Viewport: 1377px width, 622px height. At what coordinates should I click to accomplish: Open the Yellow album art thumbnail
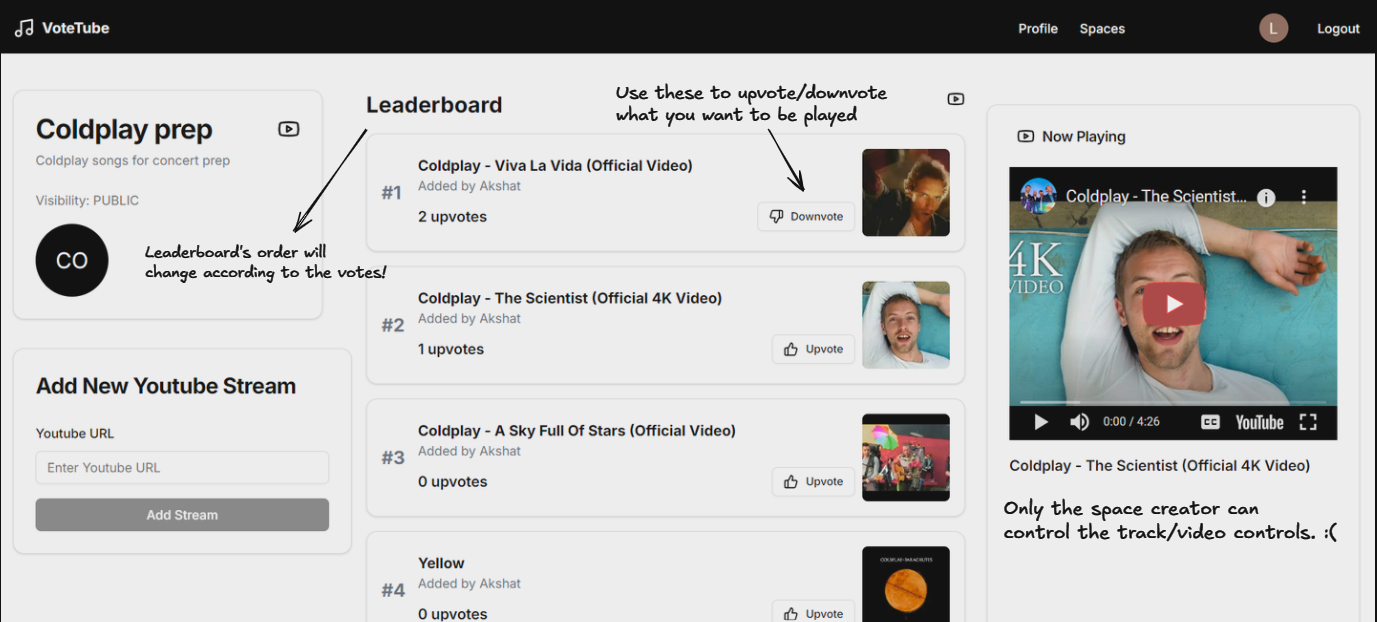pos(906,584)
